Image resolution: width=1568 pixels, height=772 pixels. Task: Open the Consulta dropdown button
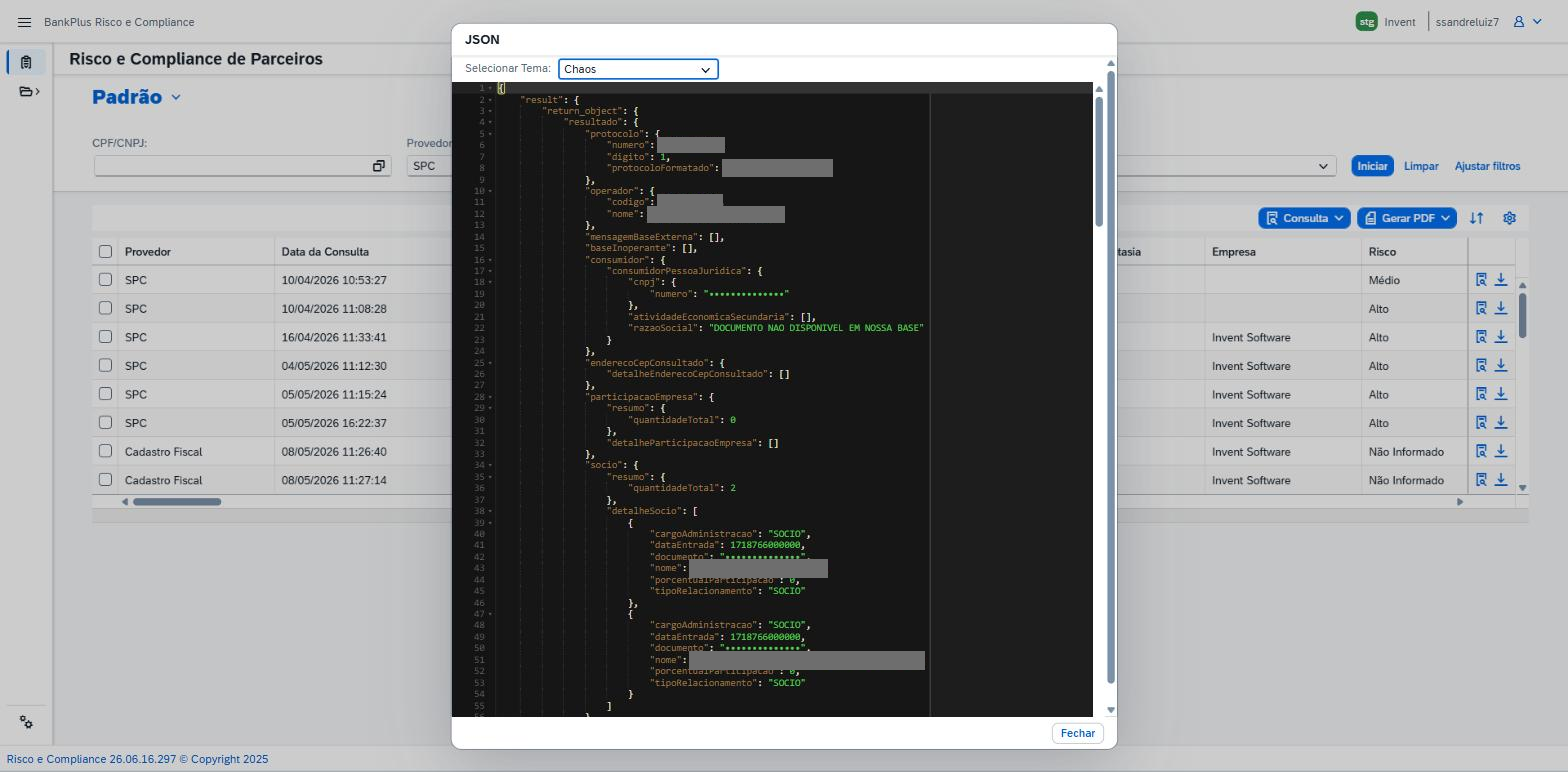(1304, 218)
